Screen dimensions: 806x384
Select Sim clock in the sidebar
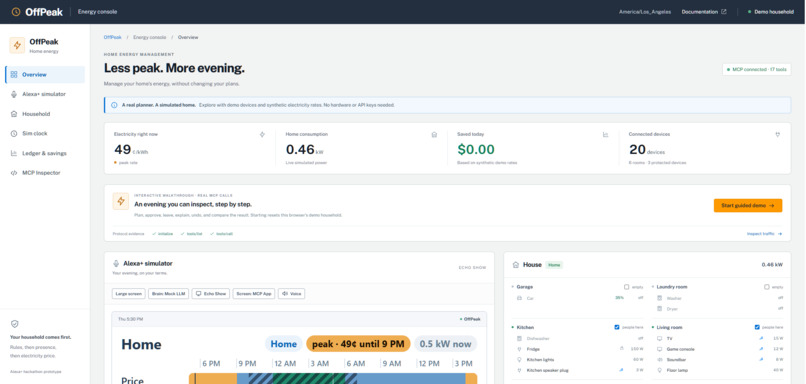45,134
